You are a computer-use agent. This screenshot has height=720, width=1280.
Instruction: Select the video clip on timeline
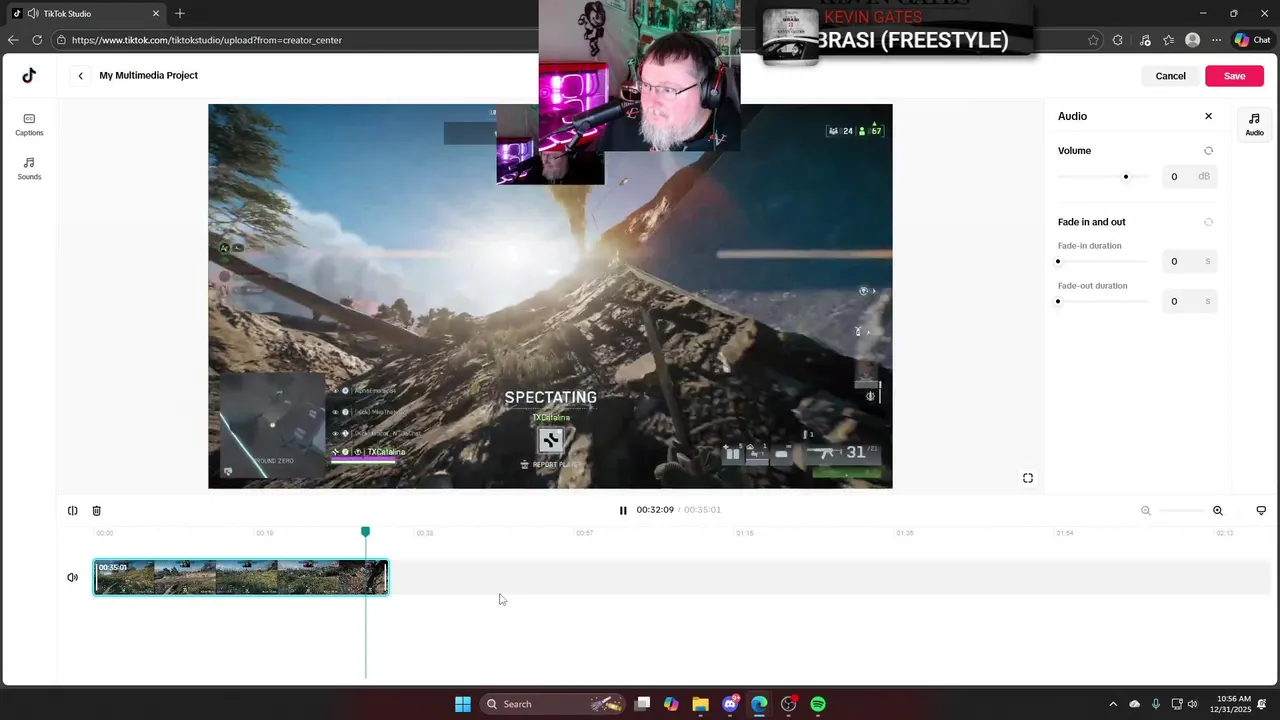(241, 578)
